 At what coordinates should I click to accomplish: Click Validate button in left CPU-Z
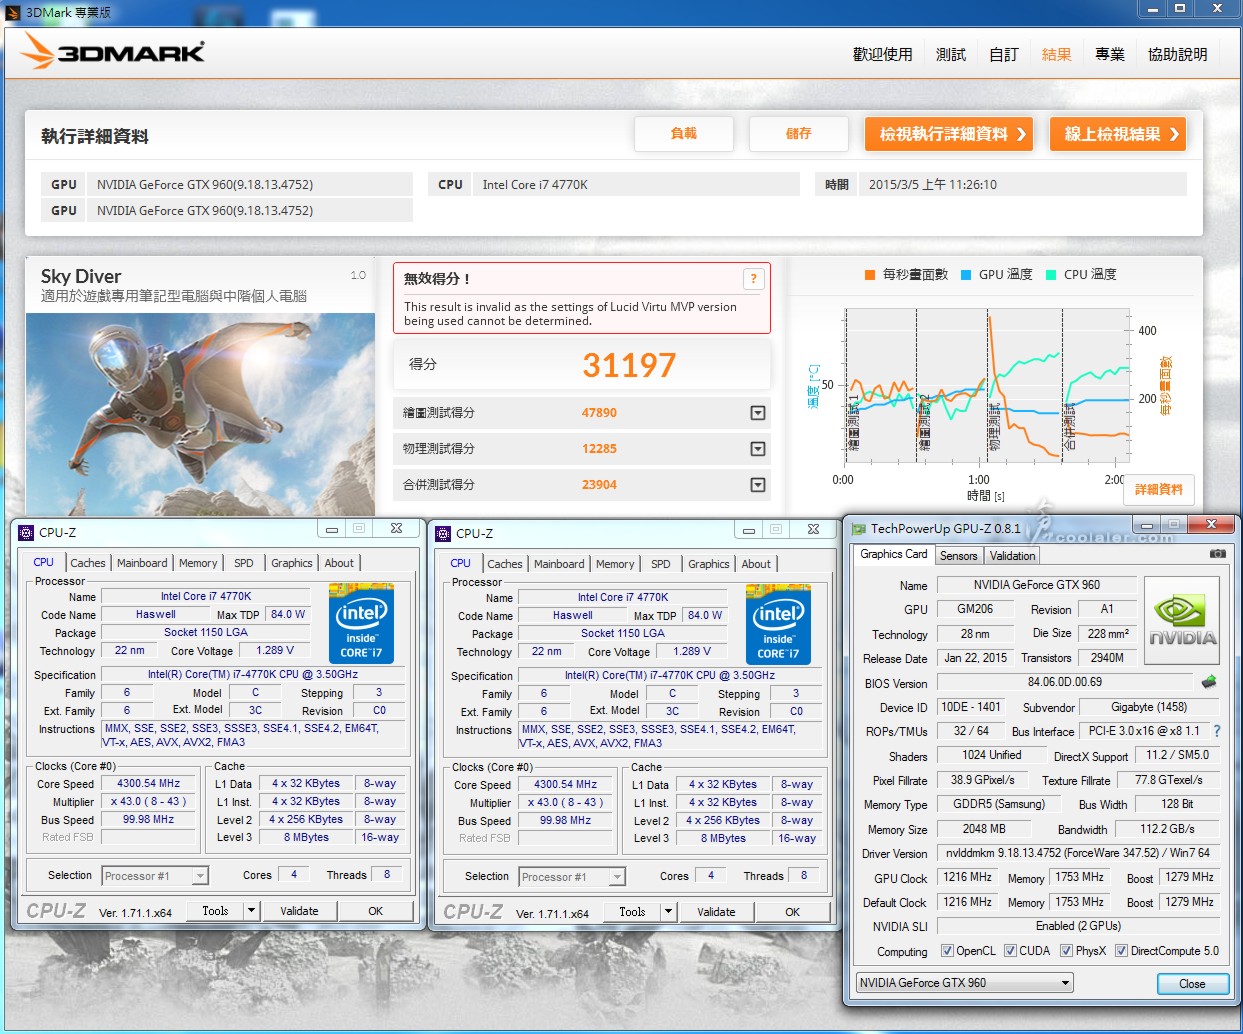tap(299, 911)
